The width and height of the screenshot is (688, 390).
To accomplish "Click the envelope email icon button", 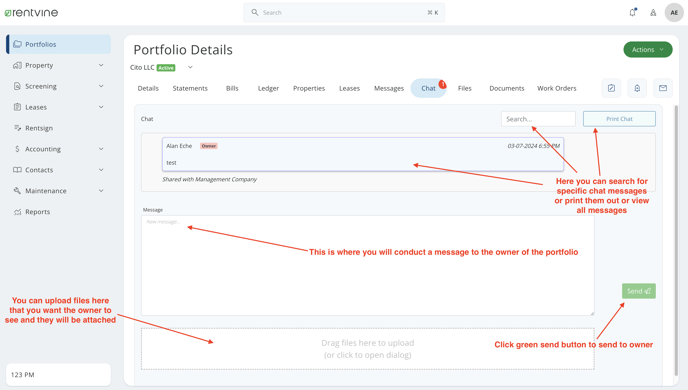I will pos(663,88).
